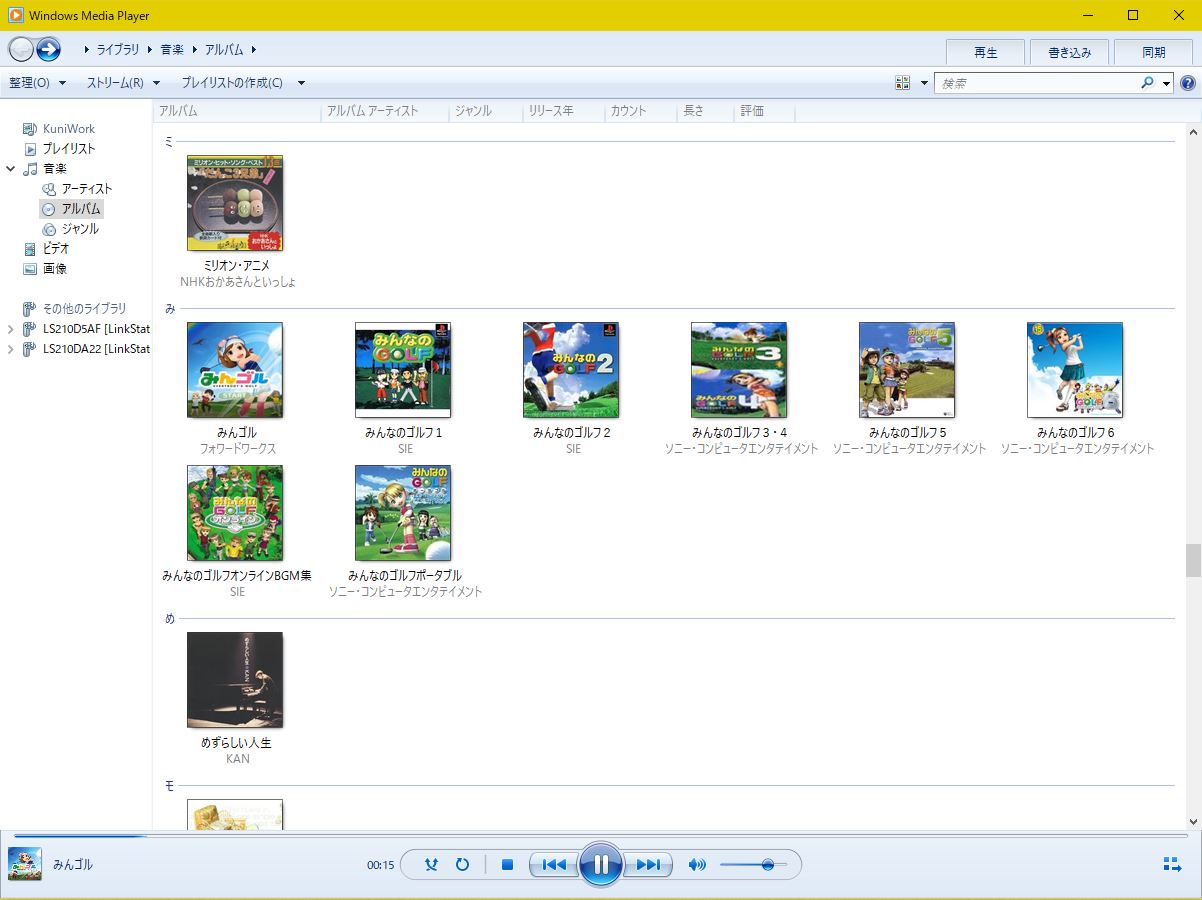Screen dimensions: 1202x900
Task: Click the Stop playback button
Action: click(x=507, y=865)
